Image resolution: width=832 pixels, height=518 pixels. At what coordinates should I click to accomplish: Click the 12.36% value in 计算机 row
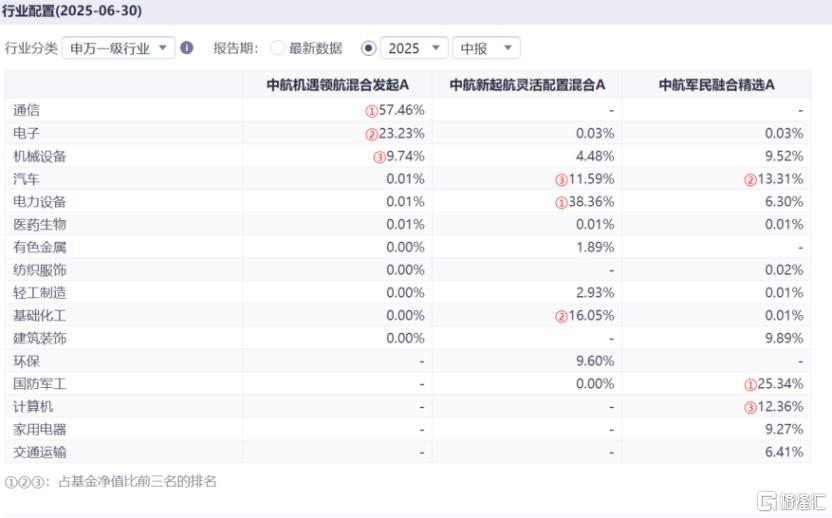click(x=780, y=407)
